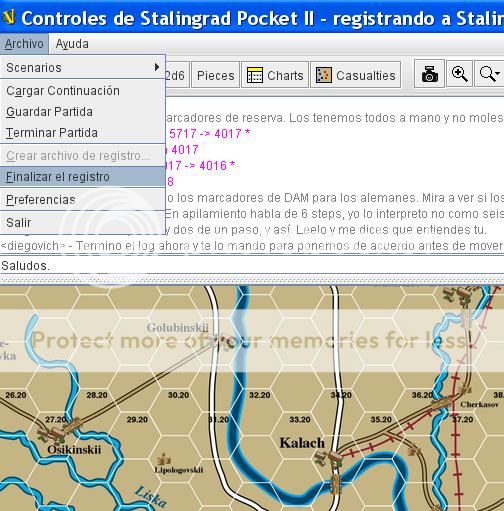Viewport: 504px width, 511px height.
Task: Choose Cargar Continuación menu item
Action: (x=83, y=91)
